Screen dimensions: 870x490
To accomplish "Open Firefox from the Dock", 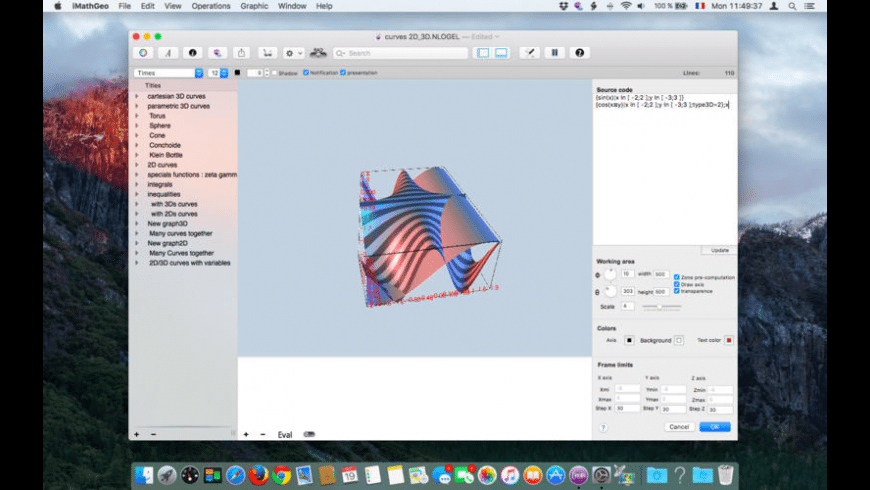I will (258, 475).
